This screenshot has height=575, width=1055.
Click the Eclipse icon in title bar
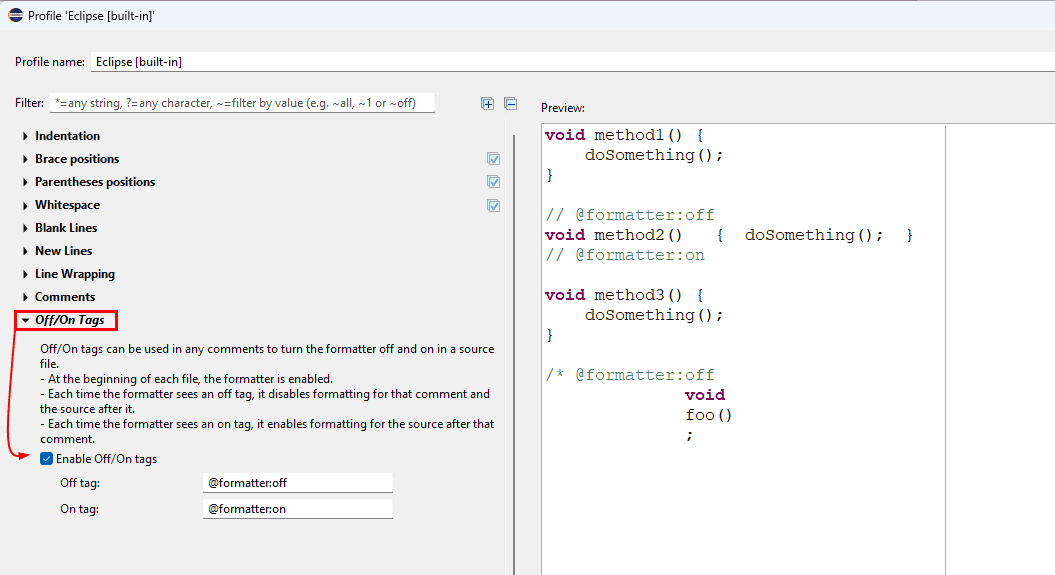[15, 15]
